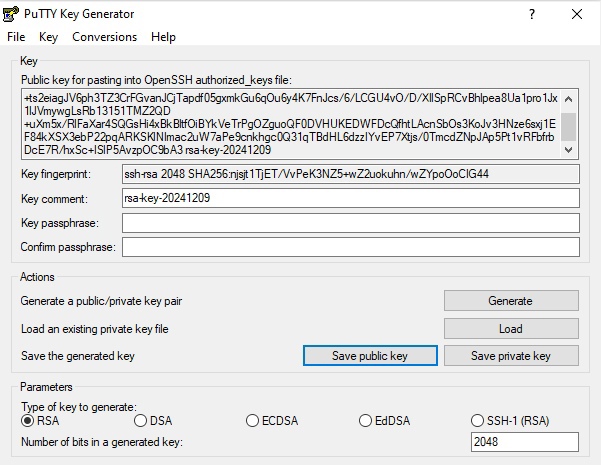Click the Key passphrase field

(x=351, y=223)
